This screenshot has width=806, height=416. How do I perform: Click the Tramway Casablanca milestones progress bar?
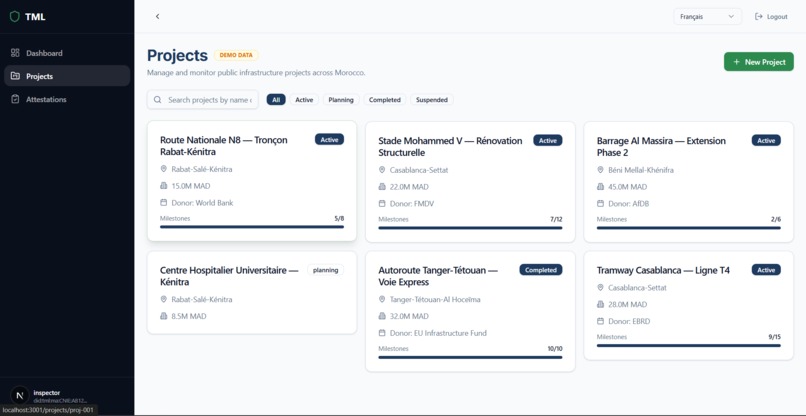(x=689, y=346)
